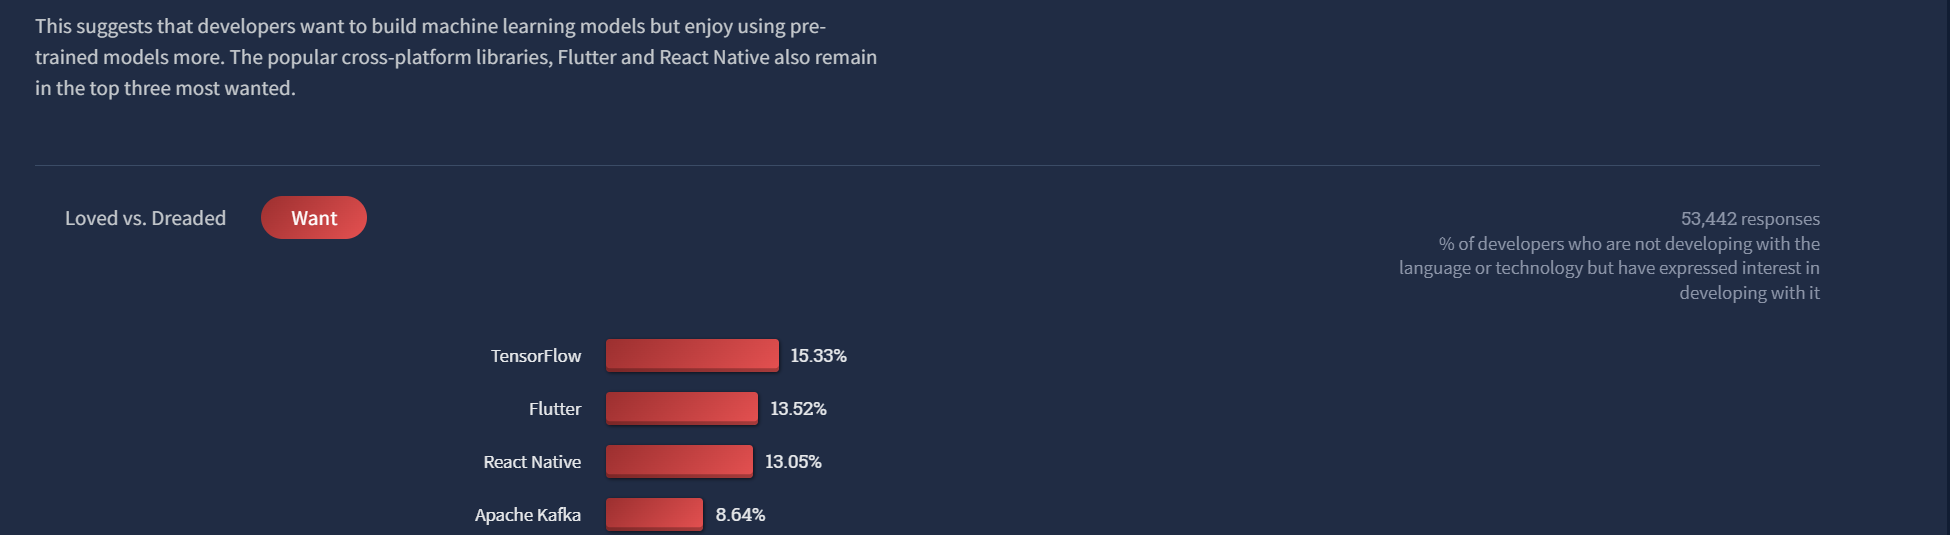Select the red Want tab
Viewport: 1950px width, 535px height.
coord(314,218)
